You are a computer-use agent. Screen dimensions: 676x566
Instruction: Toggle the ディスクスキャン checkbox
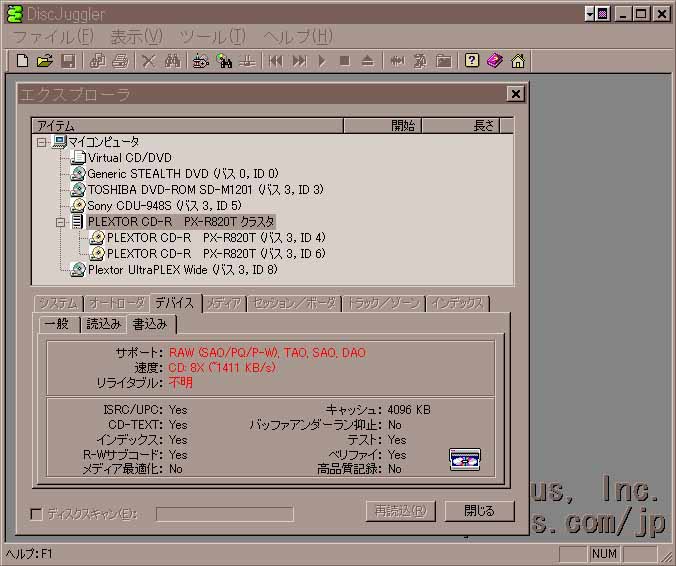(x=37, y=514)
